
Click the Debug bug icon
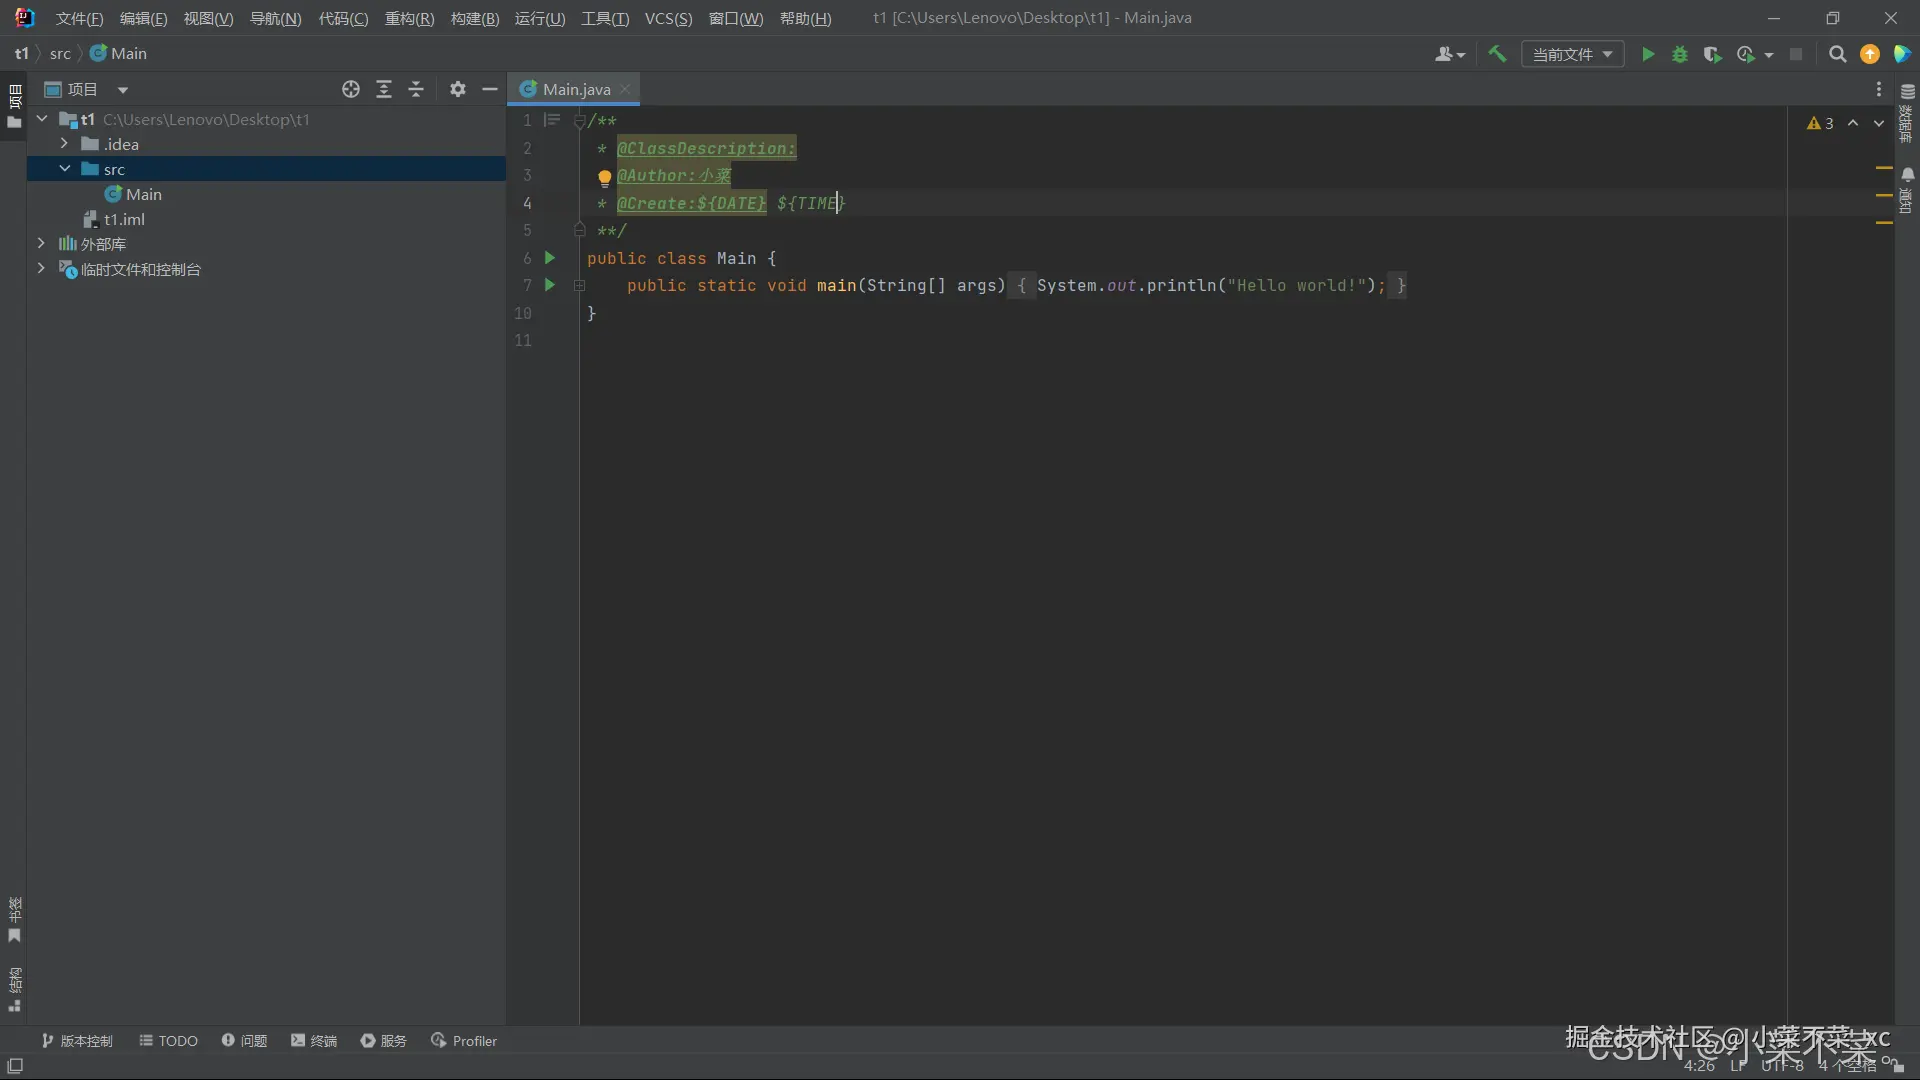[x=1680, y=54]
